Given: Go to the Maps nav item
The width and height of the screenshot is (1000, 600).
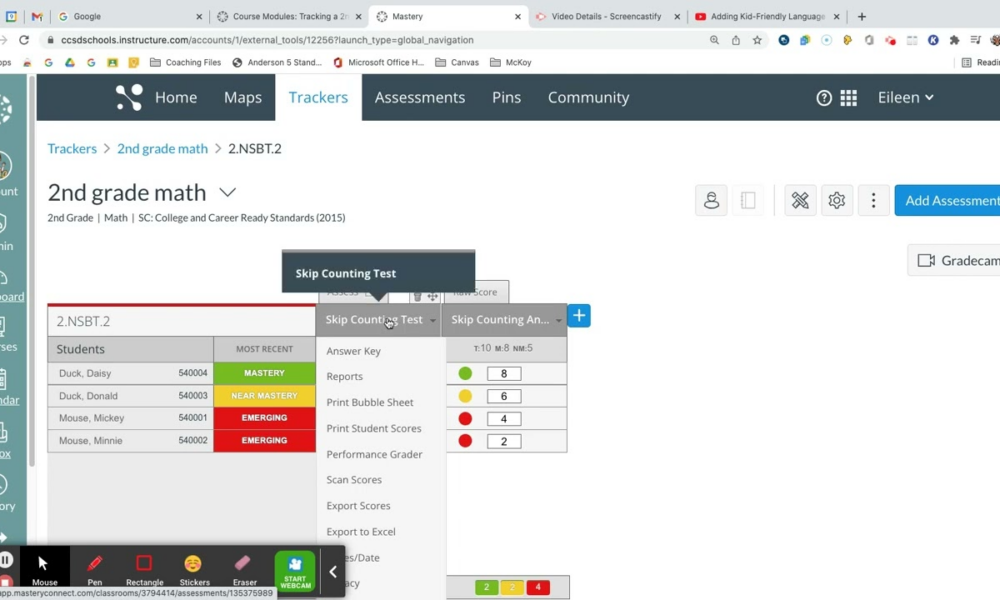Looking at the screenshot, I should point(243,98).
